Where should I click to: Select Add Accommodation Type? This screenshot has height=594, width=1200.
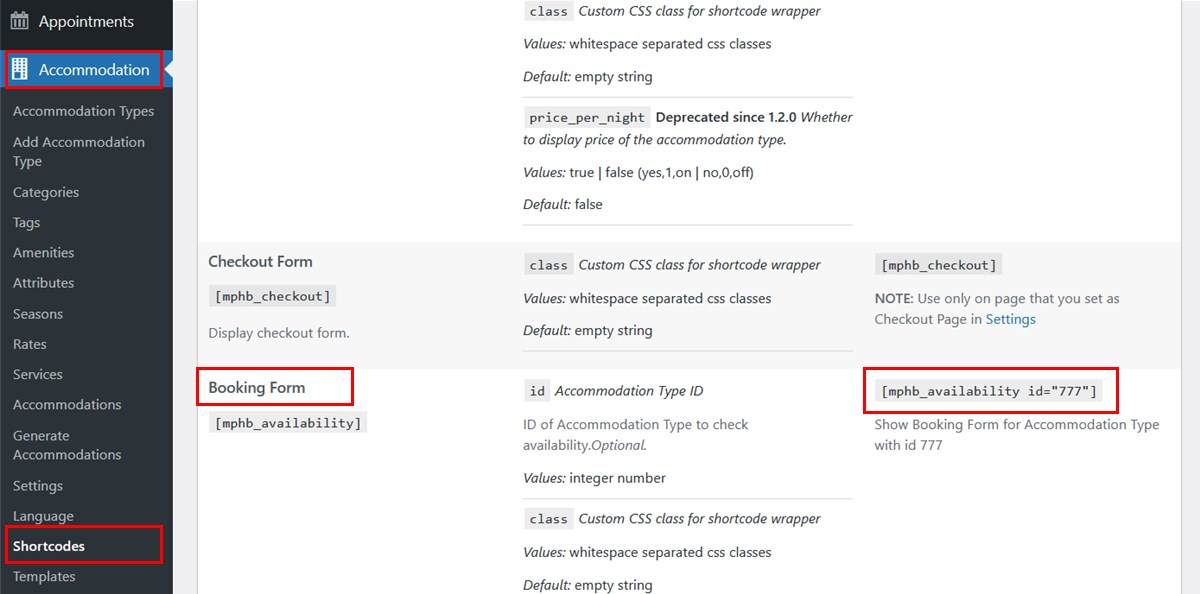coord(78,151)
